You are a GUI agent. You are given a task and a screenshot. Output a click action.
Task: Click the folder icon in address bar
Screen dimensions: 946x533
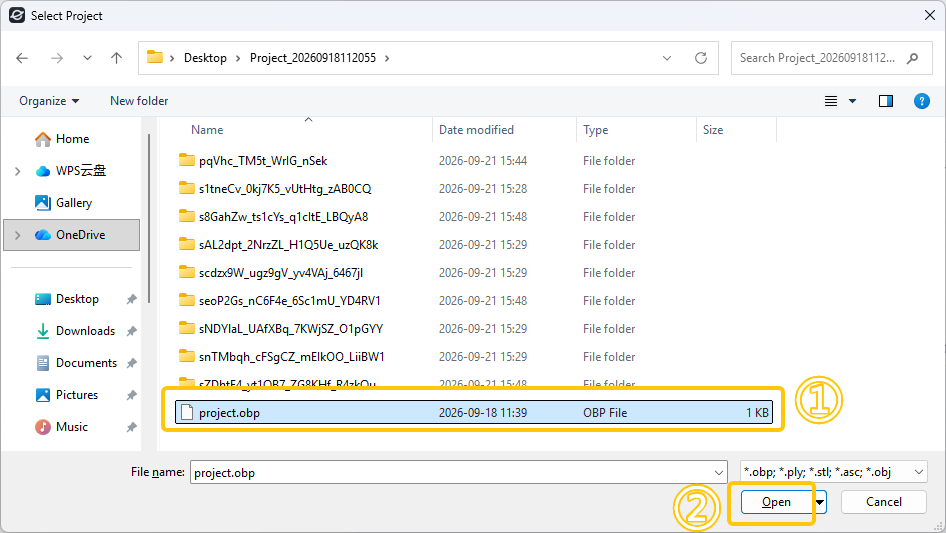pos(155,57)
